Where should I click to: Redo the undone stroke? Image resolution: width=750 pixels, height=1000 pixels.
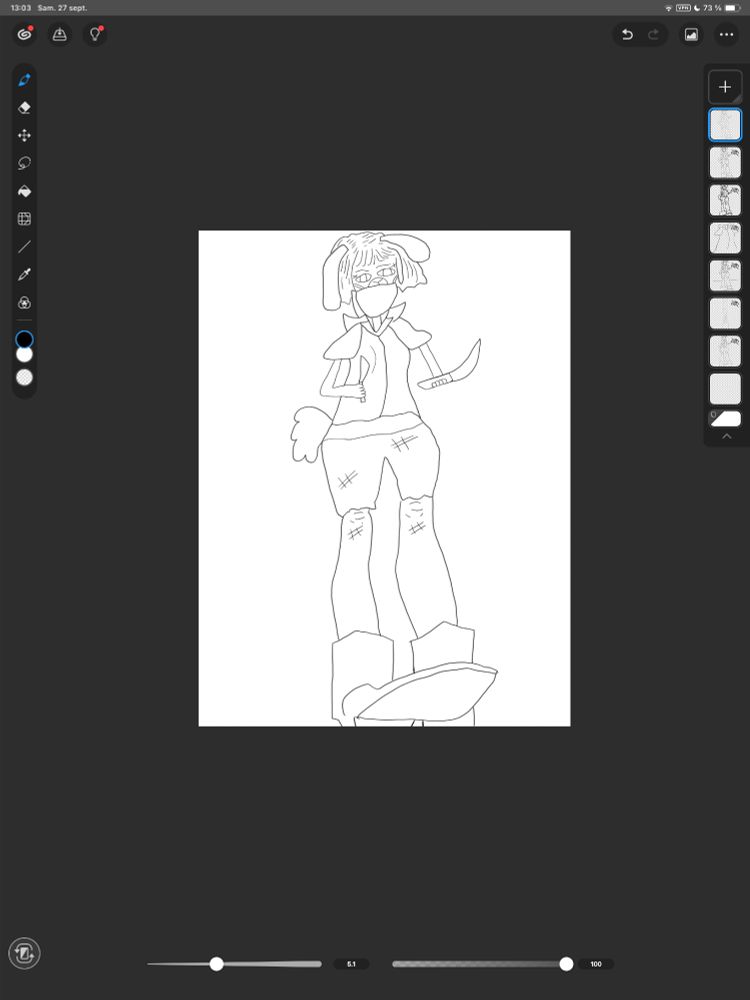[x=653, y=34]
